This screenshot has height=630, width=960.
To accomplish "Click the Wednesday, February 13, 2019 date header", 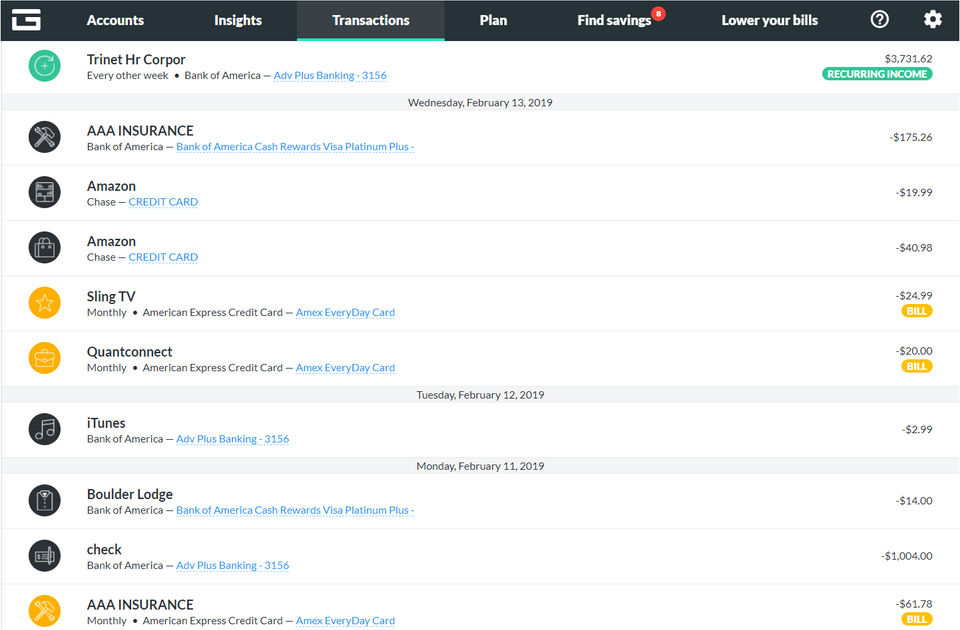I will [x=480, y=102].
